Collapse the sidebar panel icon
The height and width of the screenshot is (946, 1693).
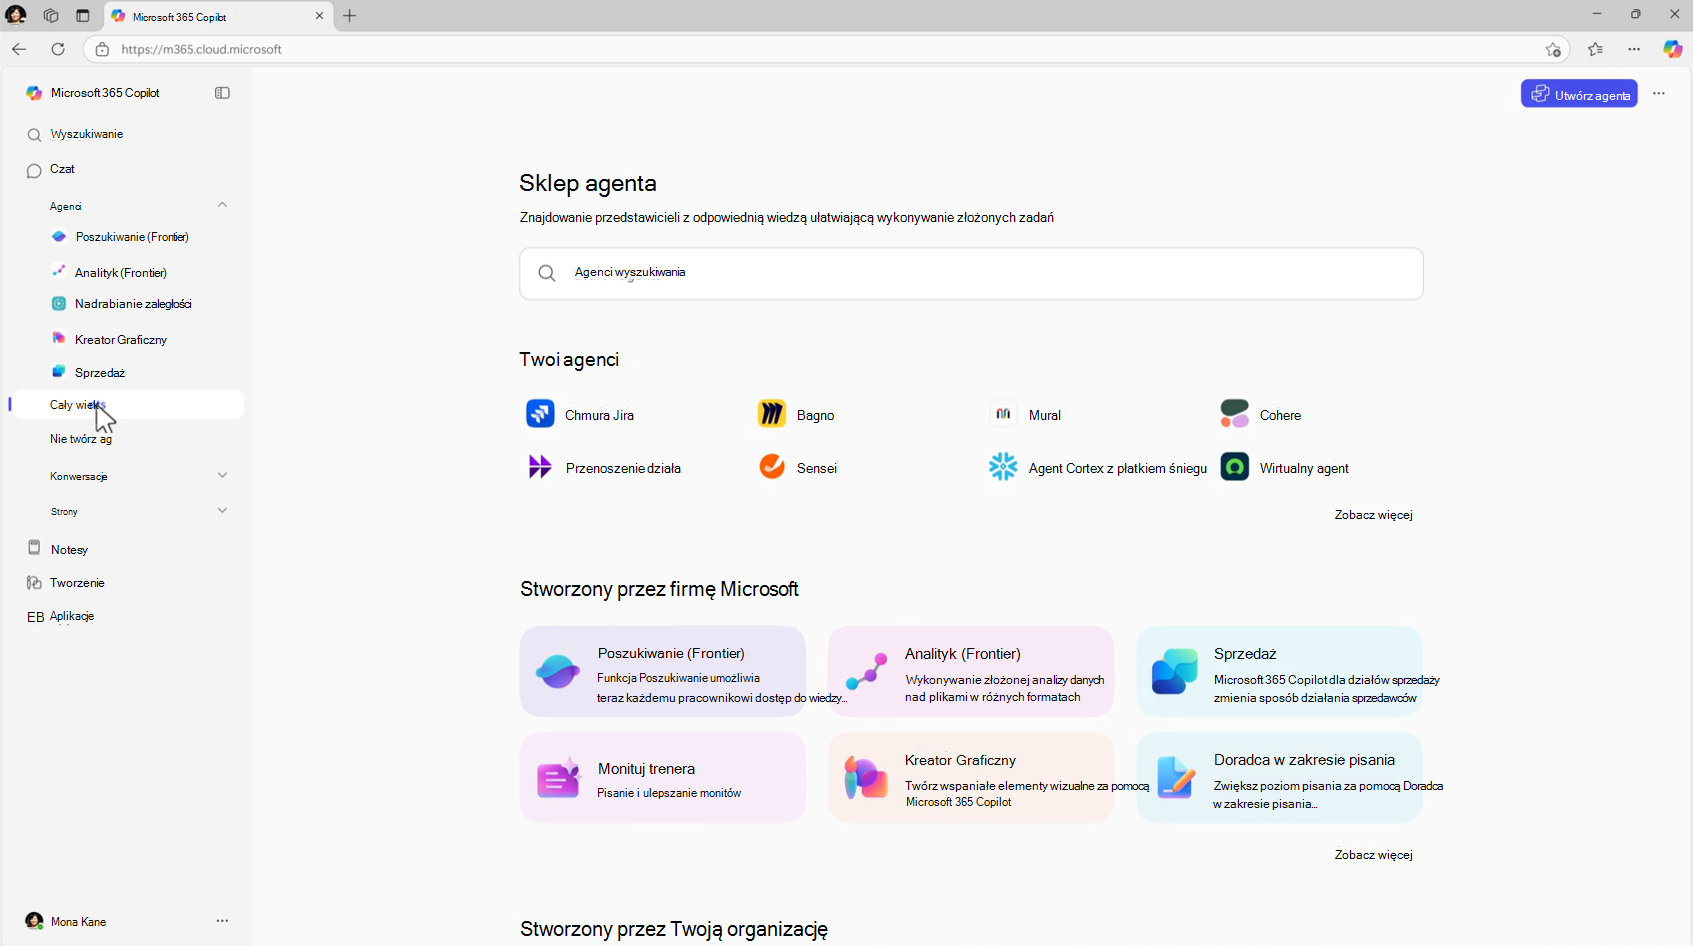[222, 93]
